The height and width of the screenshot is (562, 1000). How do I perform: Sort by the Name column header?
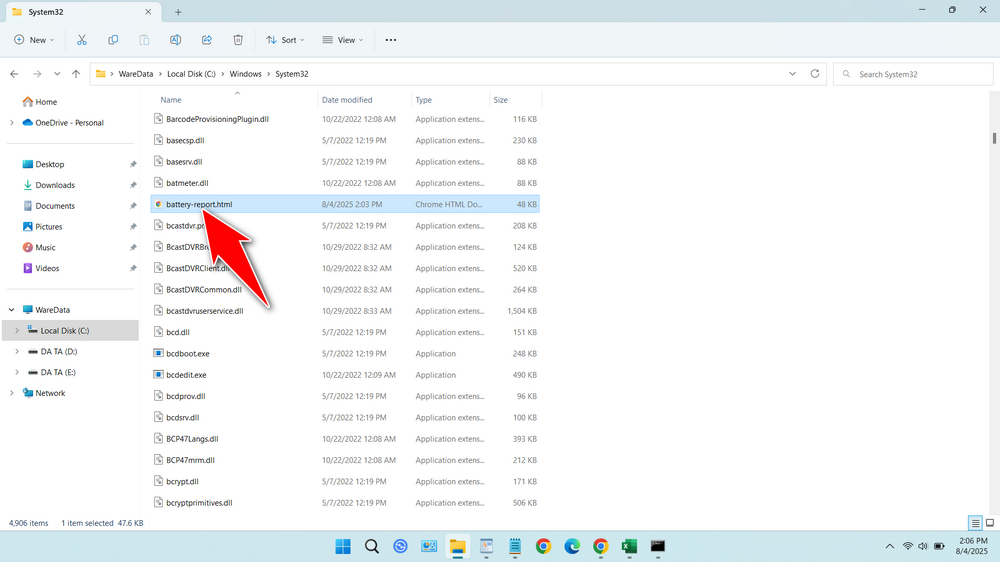171,100
